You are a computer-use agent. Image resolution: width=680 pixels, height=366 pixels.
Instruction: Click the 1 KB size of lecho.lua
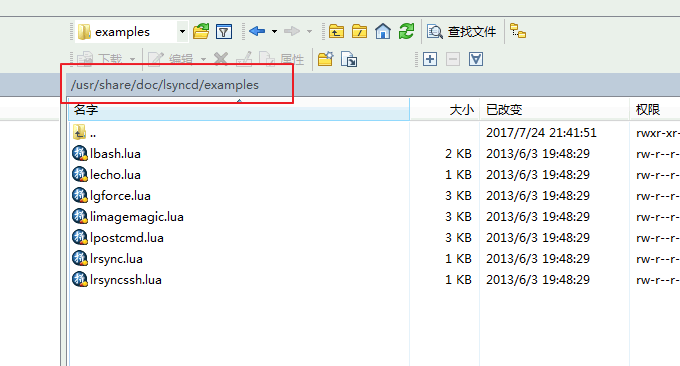[458, 175]
